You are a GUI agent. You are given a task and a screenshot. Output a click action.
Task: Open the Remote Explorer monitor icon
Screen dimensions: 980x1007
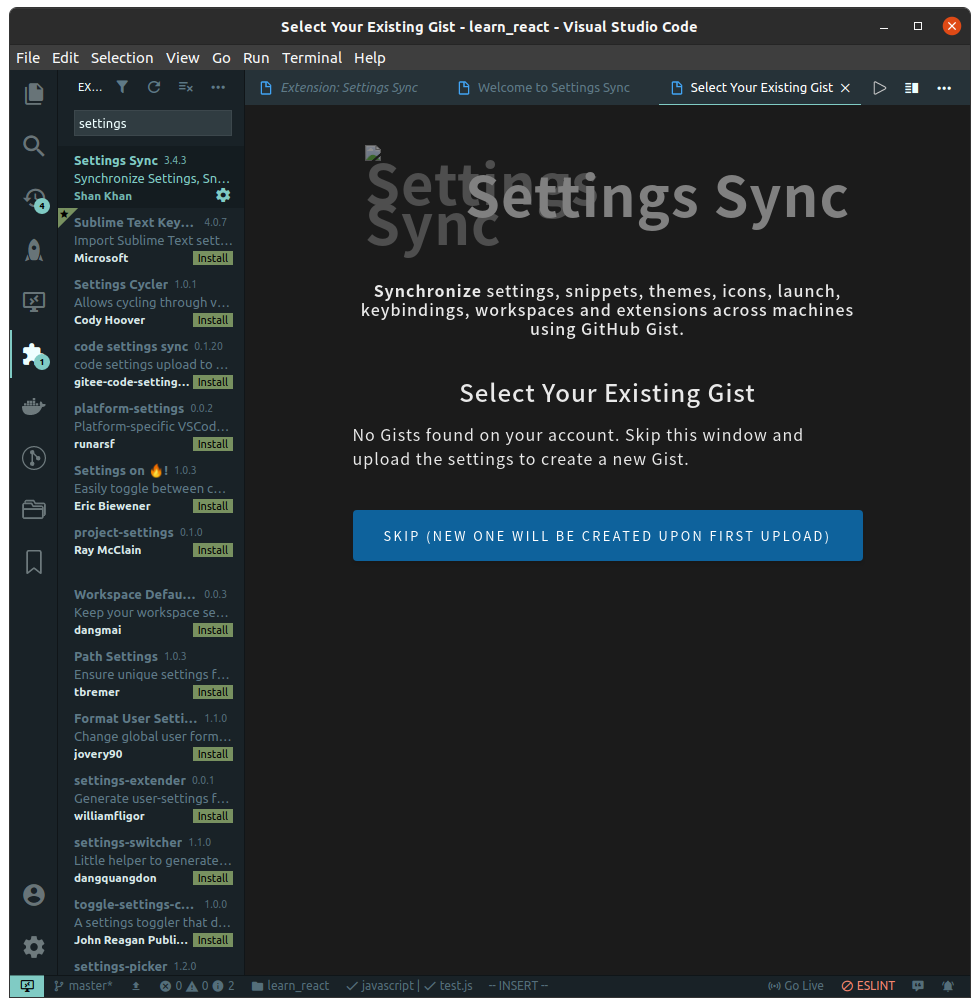point(33,302)
